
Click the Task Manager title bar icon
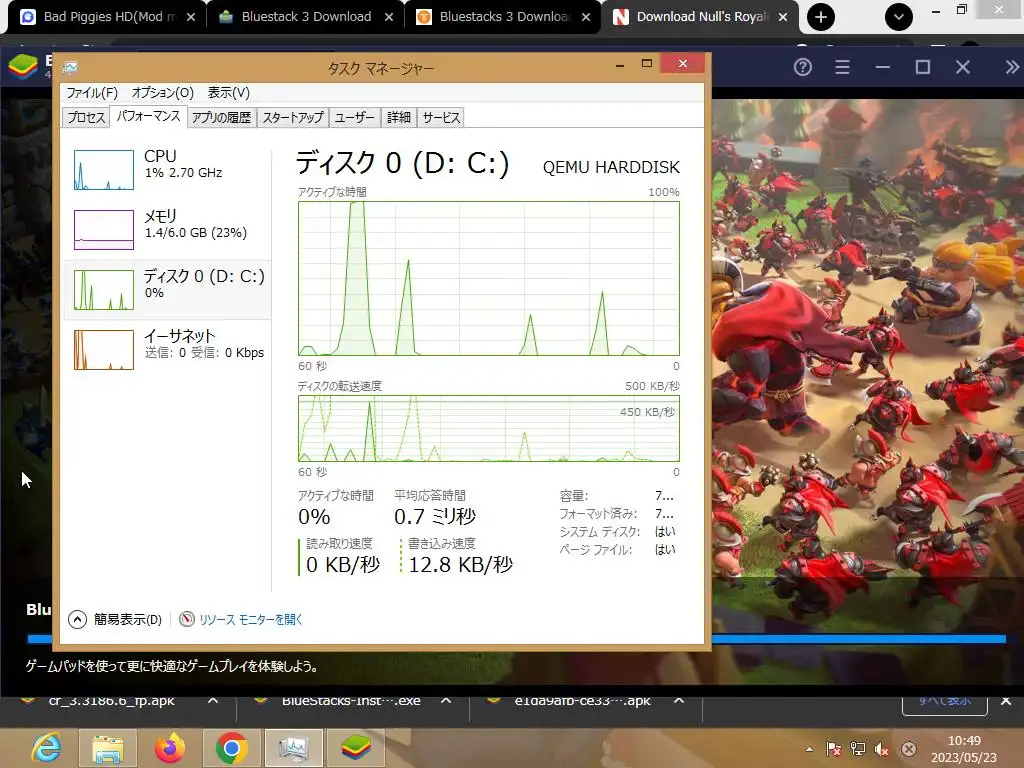70,67
